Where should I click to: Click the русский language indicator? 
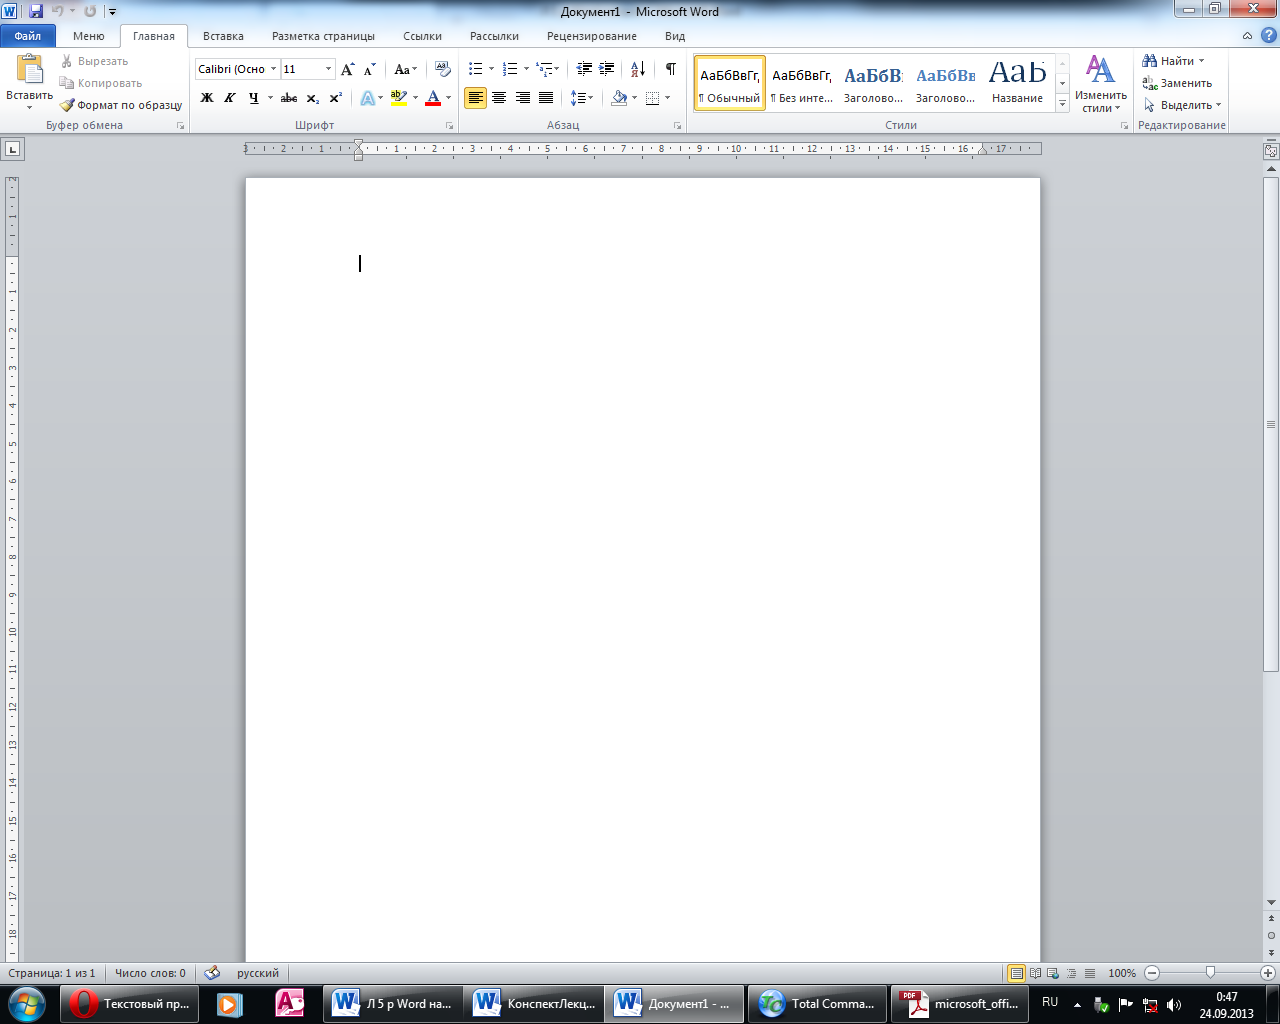coord(258,973)
